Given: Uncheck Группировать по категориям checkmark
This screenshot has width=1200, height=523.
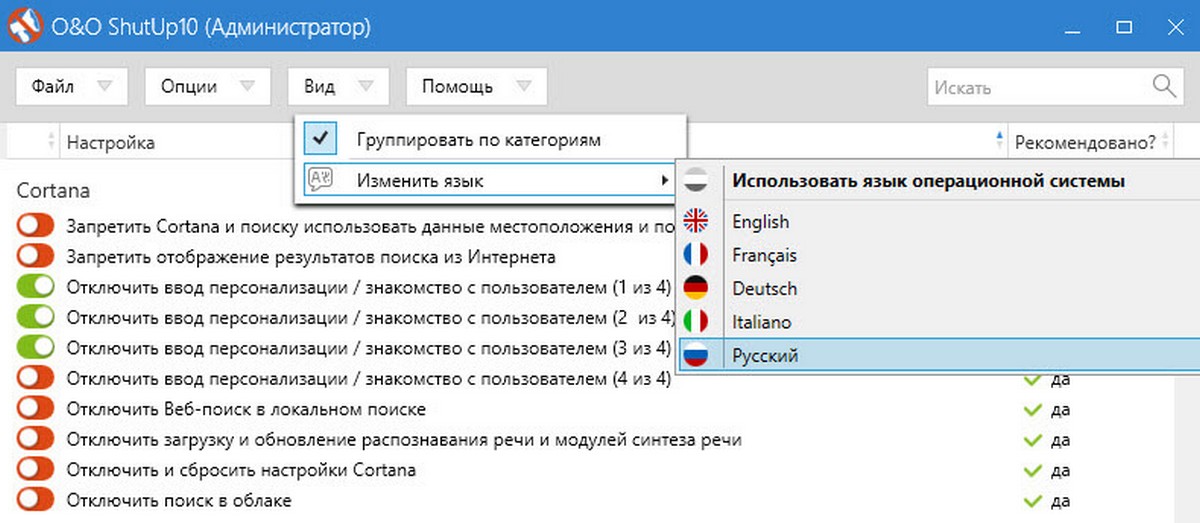Looking at the screenshot, I should (x=320, y=139).
